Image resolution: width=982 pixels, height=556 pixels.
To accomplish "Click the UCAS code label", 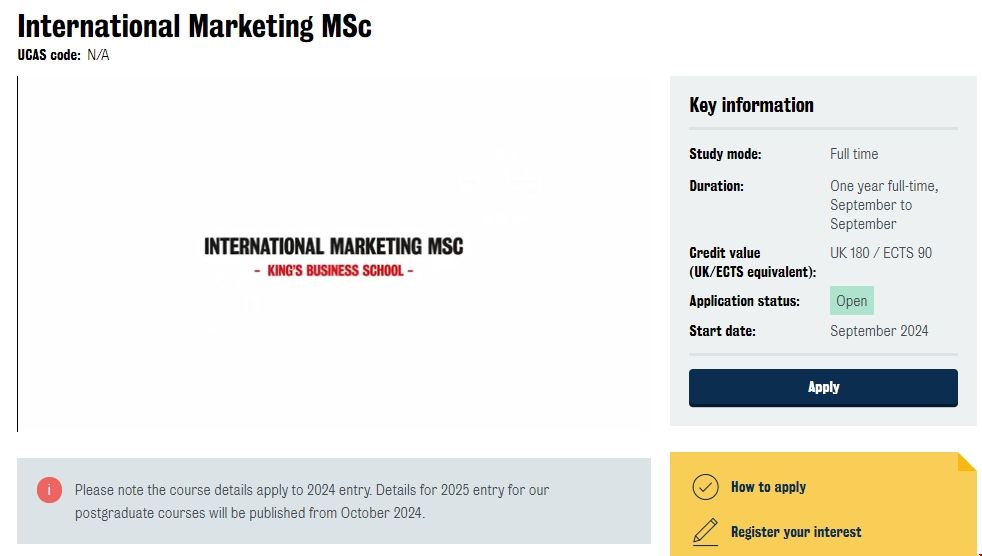I will (x=49, y=55).
